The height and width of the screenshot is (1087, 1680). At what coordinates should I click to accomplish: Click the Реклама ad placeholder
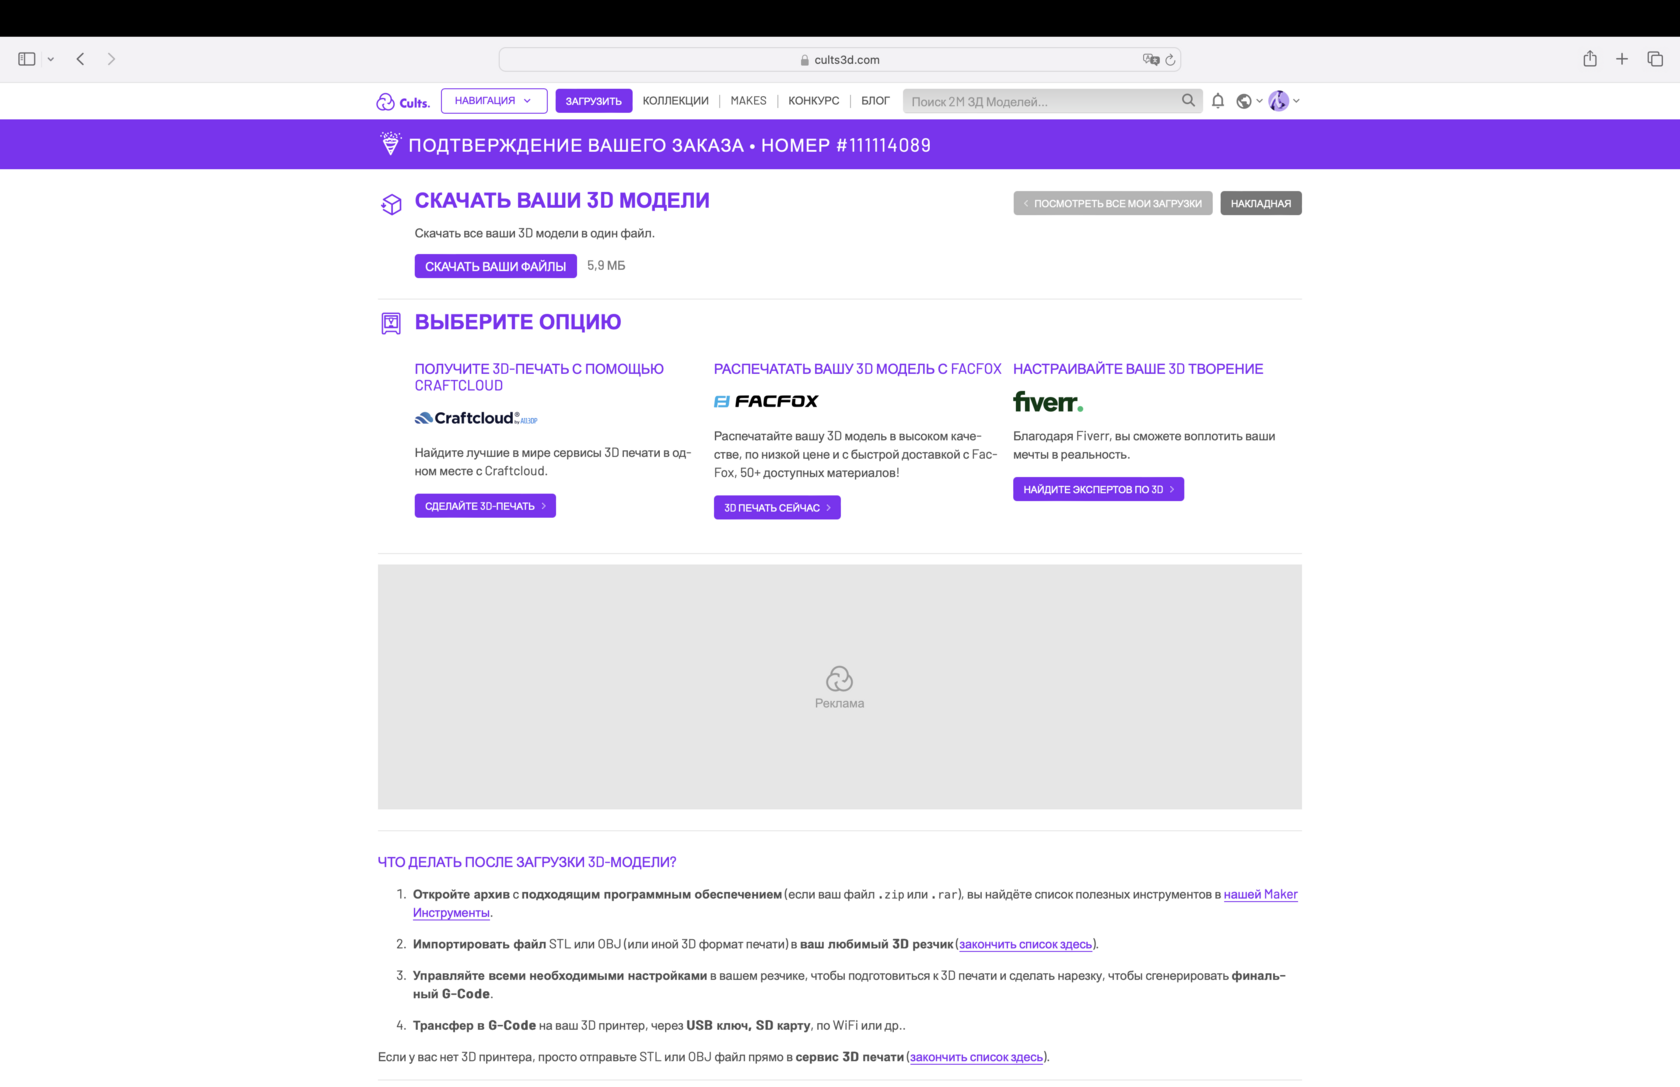(840, 687)
